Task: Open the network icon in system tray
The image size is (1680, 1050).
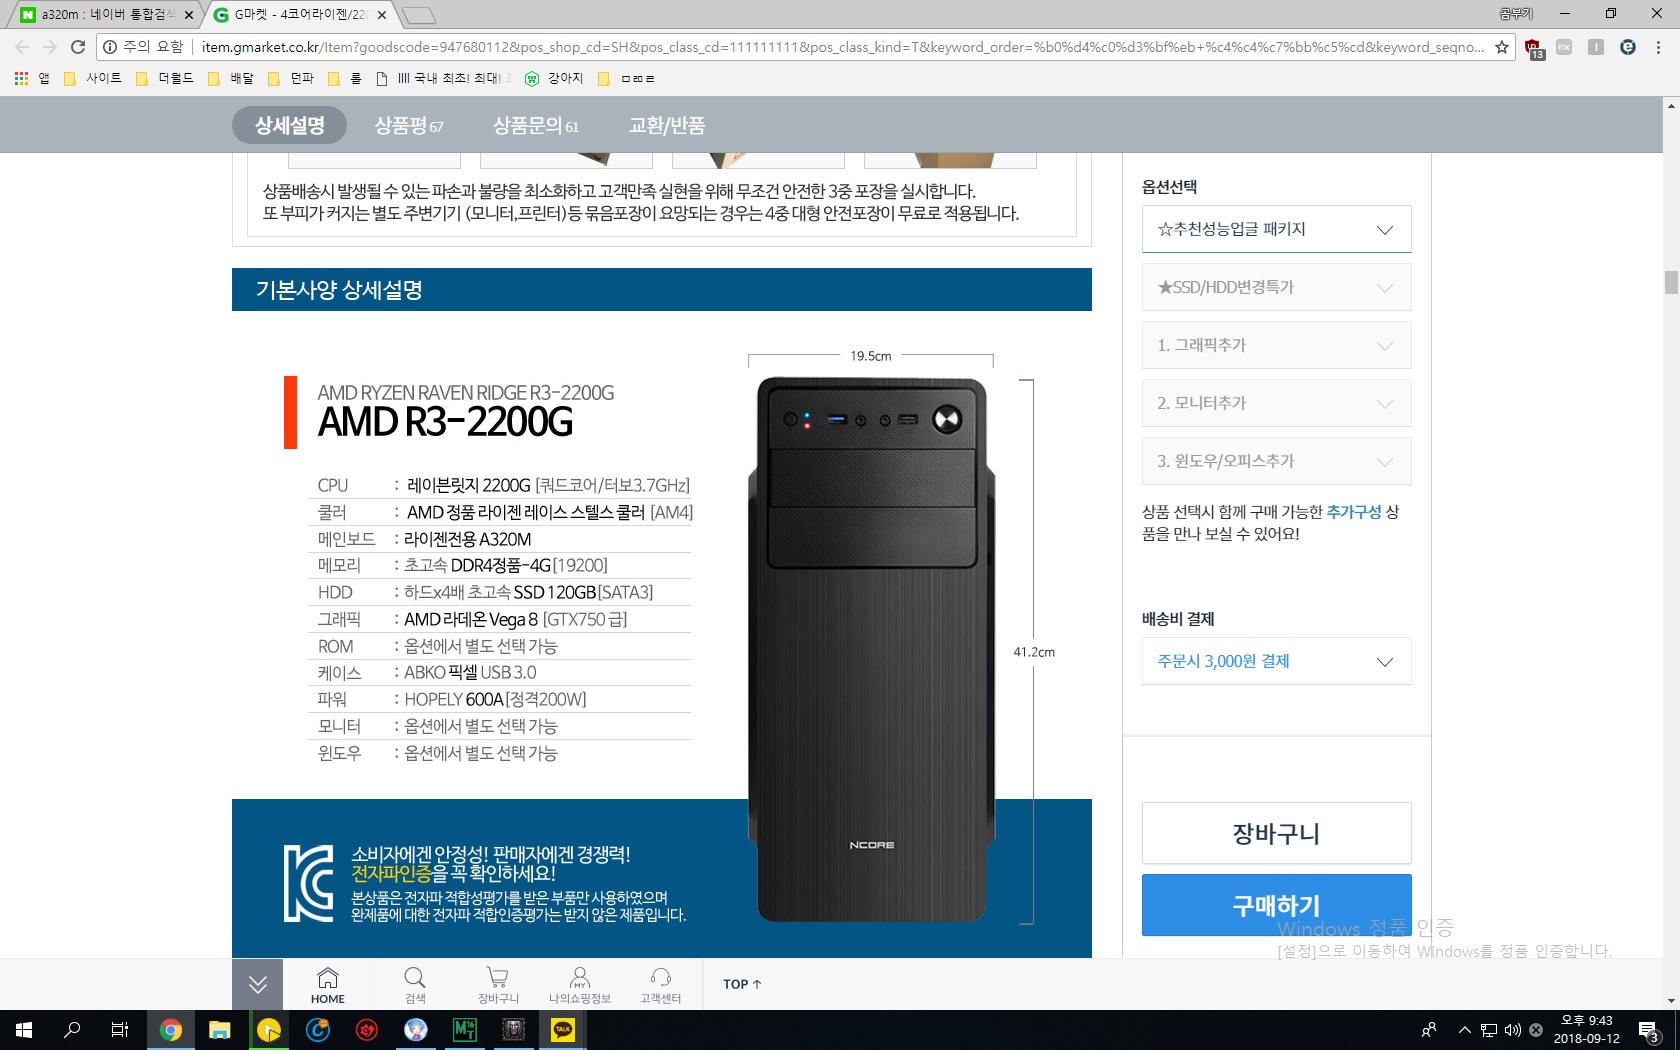Action: 1489,1030
